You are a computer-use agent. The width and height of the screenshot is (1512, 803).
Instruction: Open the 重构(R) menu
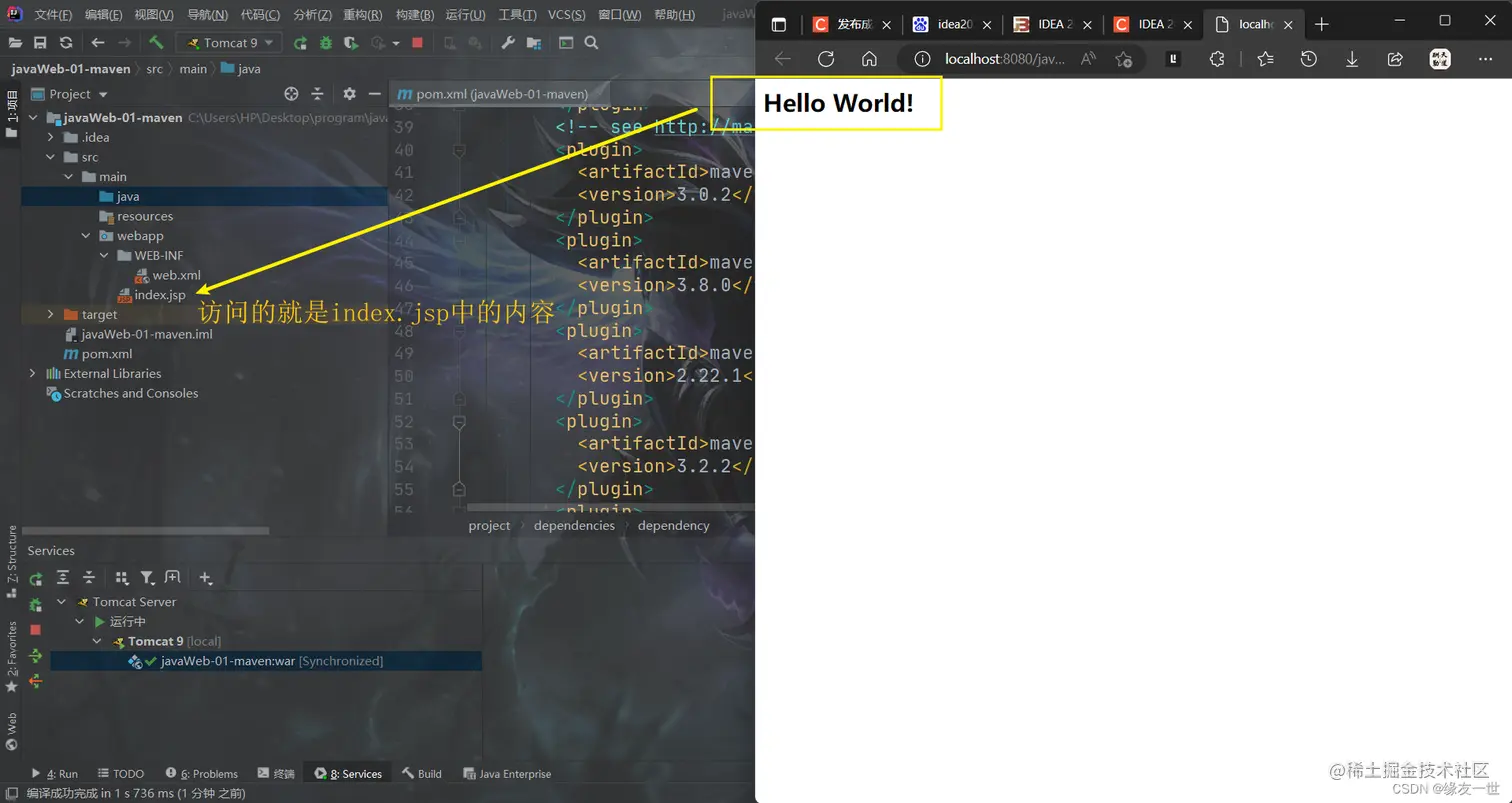[362, 15]
